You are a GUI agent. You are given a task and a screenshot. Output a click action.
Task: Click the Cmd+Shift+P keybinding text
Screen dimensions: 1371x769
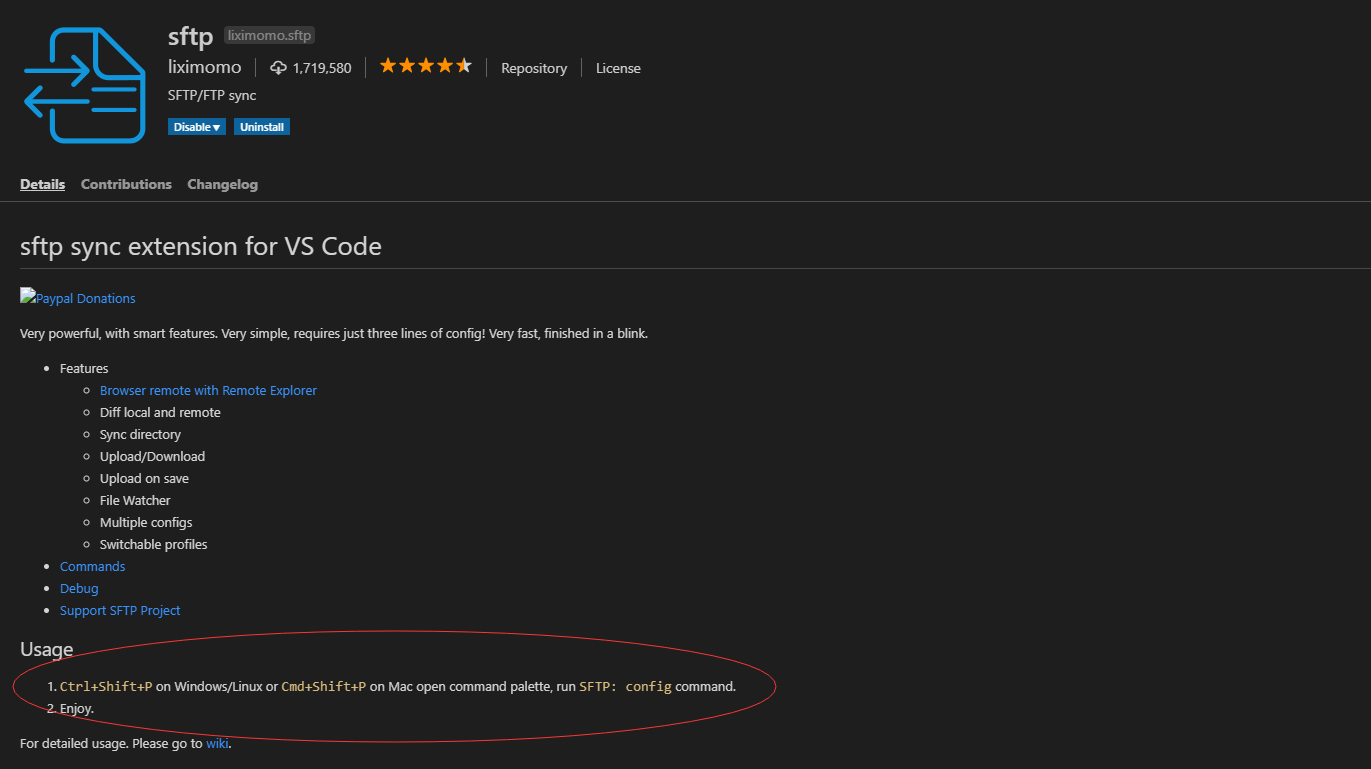(x=323, y=686)
